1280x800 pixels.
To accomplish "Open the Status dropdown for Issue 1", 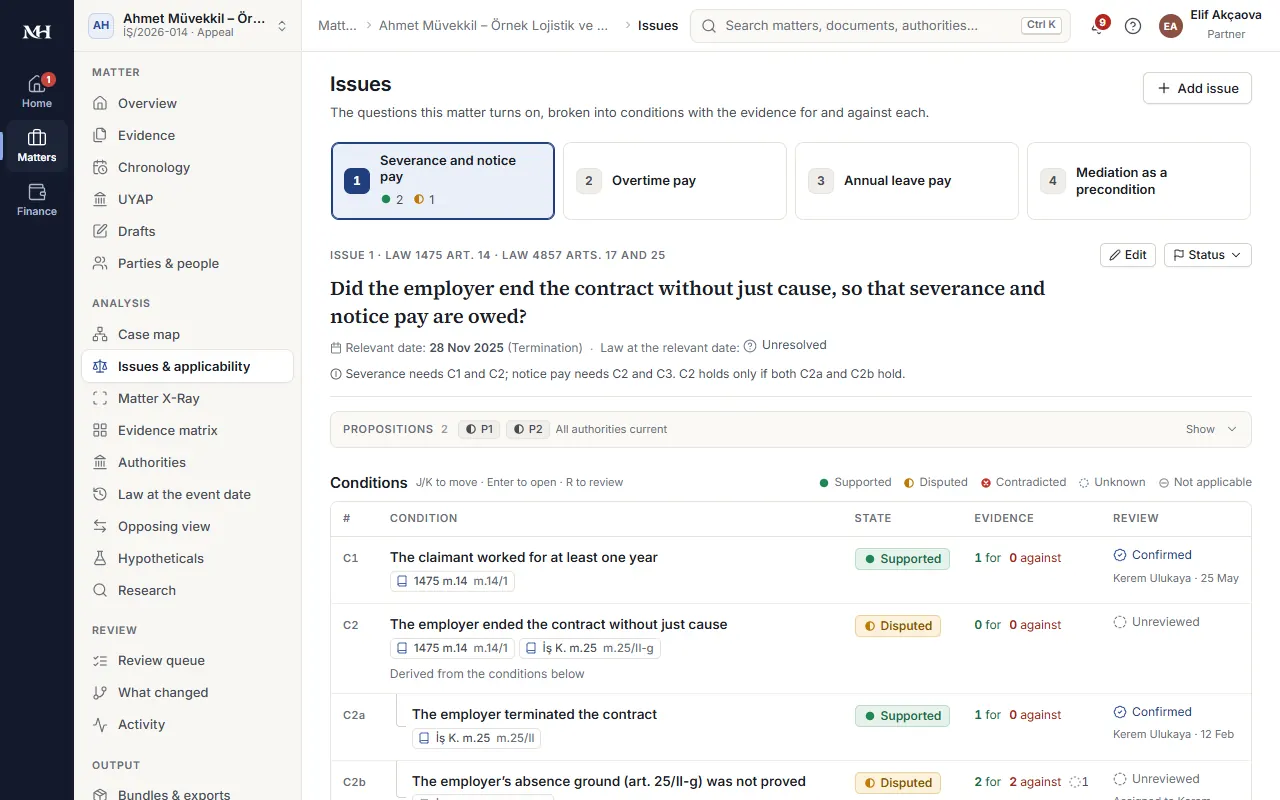I will (1207, 255).
